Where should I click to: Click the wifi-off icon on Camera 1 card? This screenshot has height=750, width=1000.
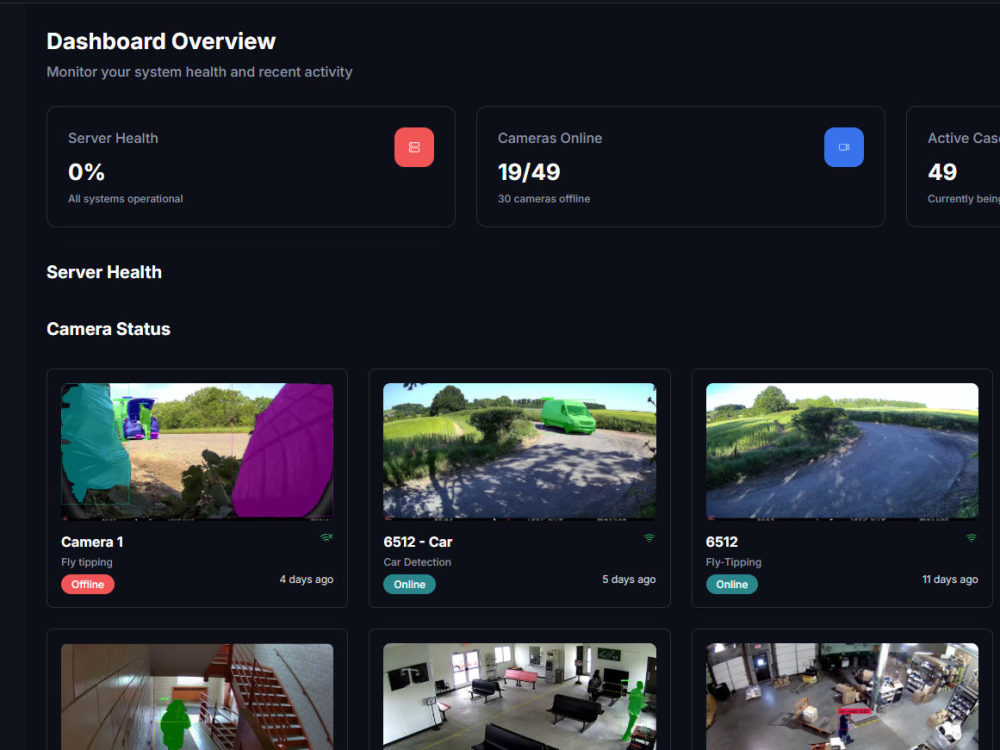(x=327, y=538)
